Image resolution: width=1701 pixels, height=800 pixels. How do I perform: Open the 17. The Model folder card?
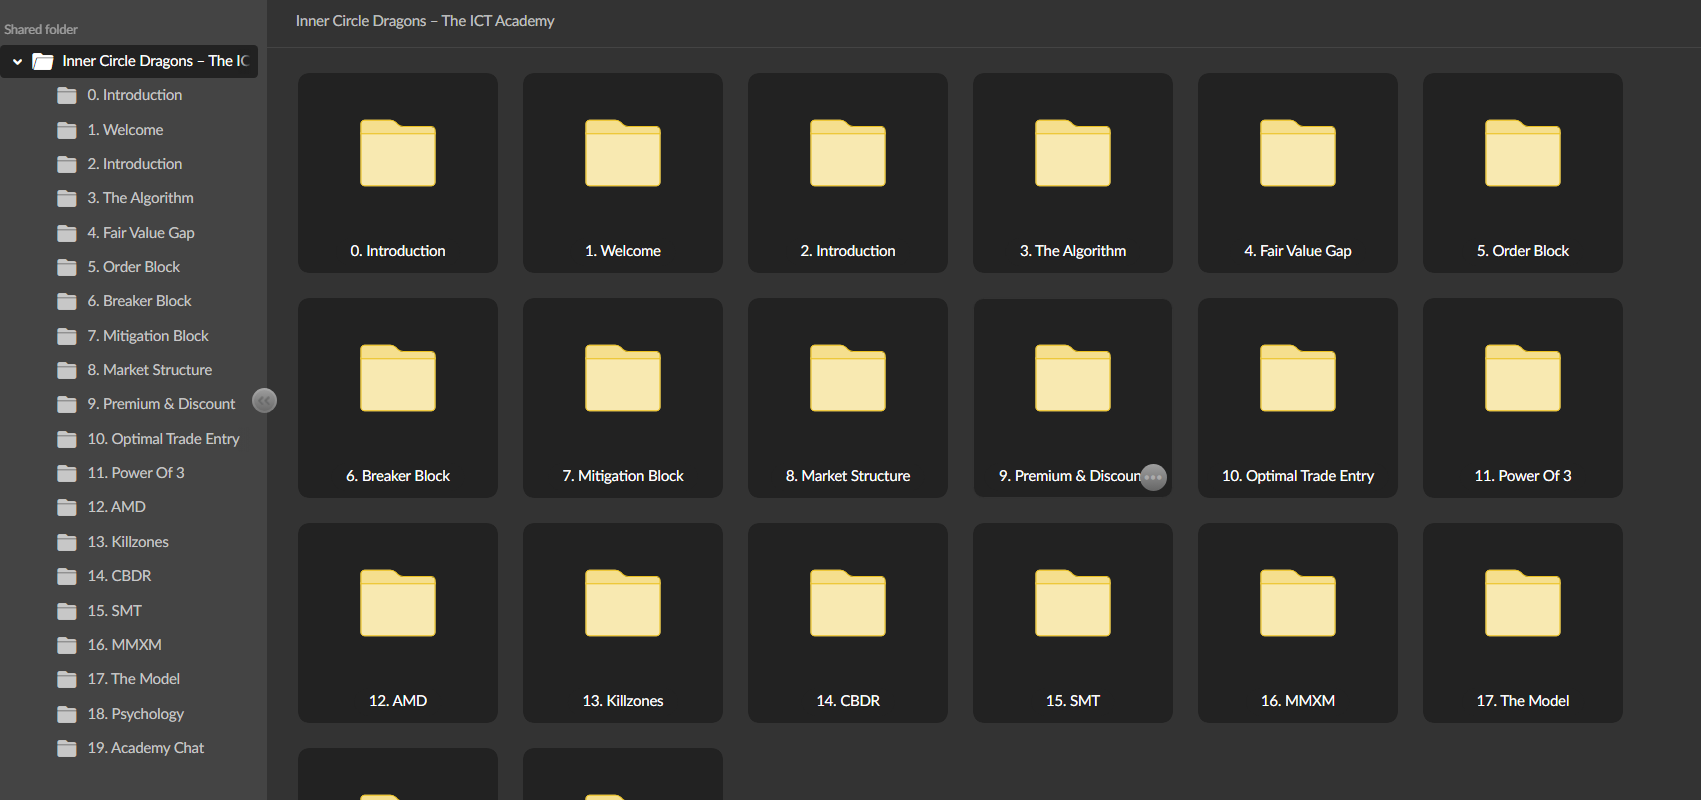(x=1523, y=623)
